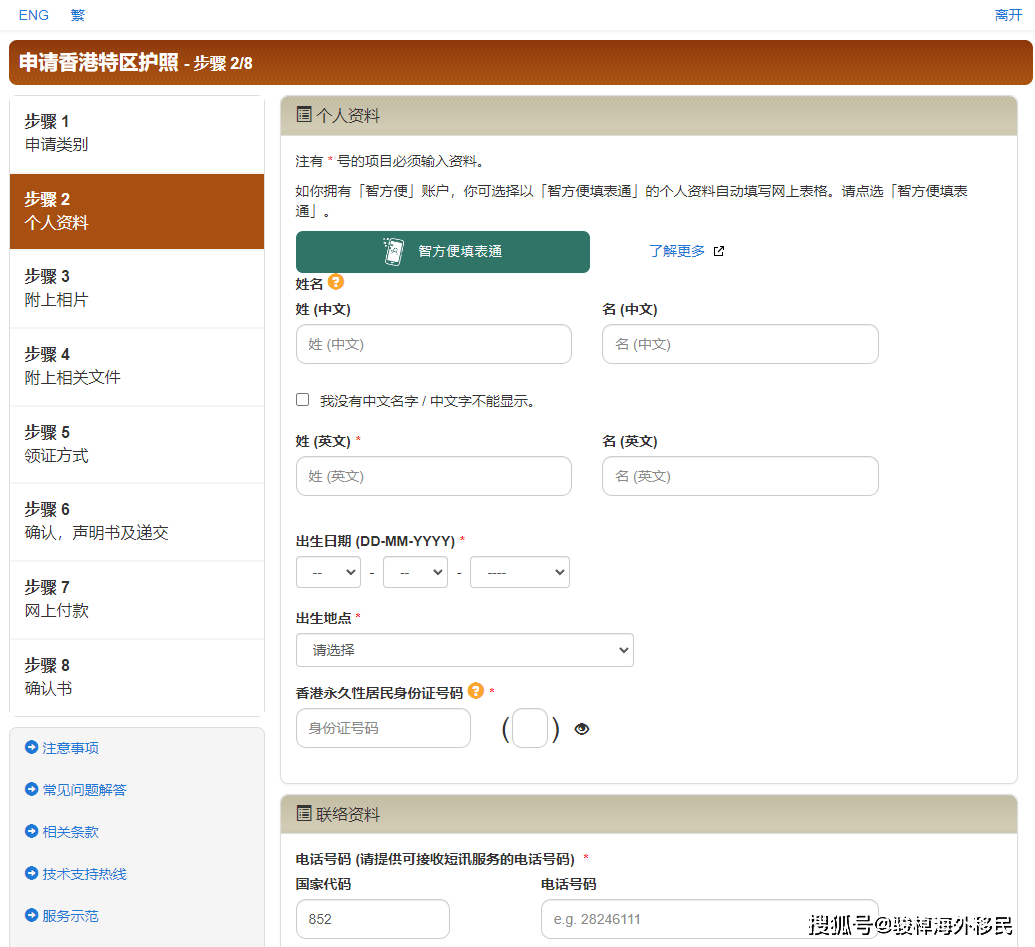
Task: Open the birth year dropdown
Action: [519, 572]
